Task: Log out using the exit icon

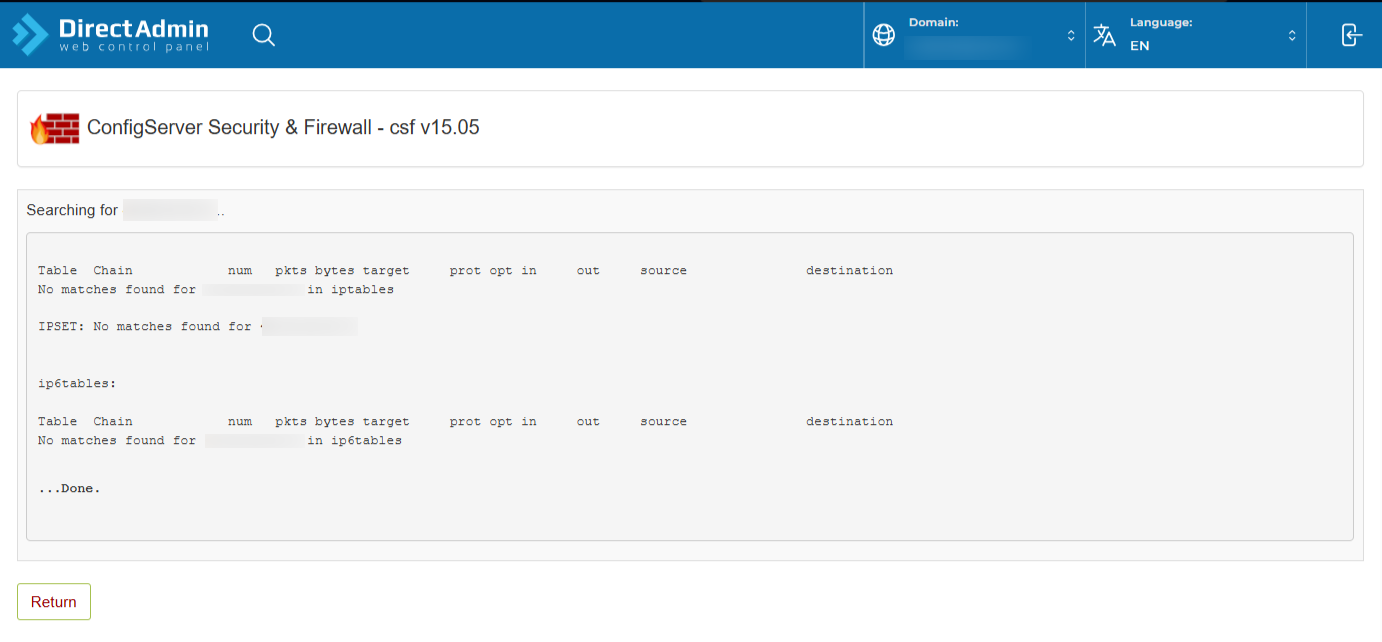Action: (x=1351, y=35)
